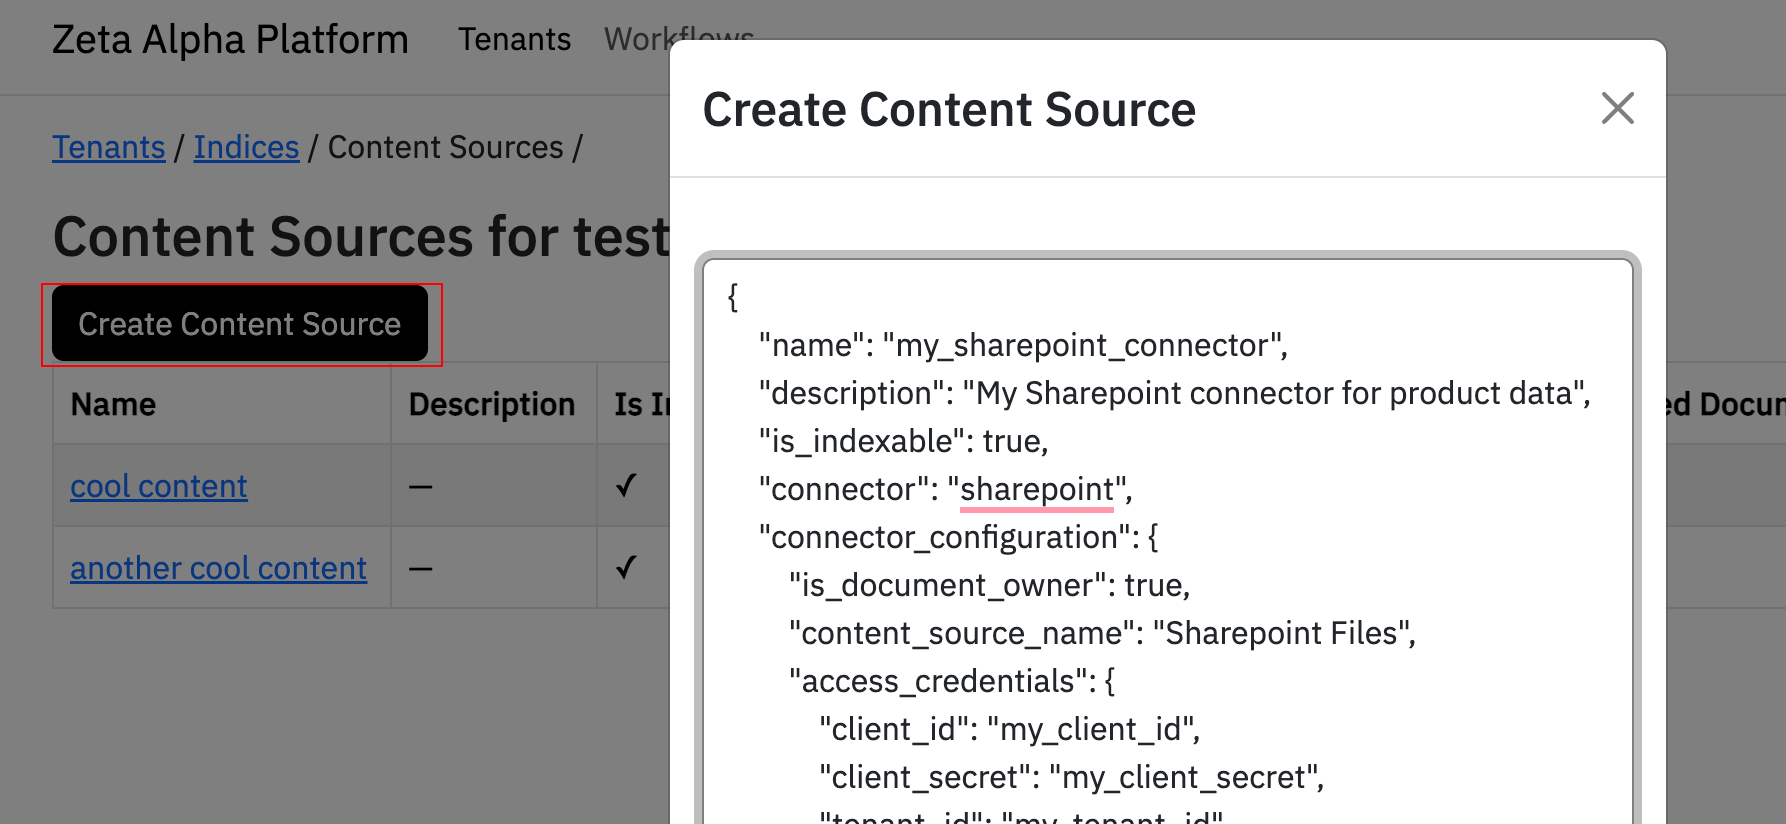The image size is (1786, 824).
Task: Click the dash in 'cool content' description cell
Action: click(x=420, y=487)
